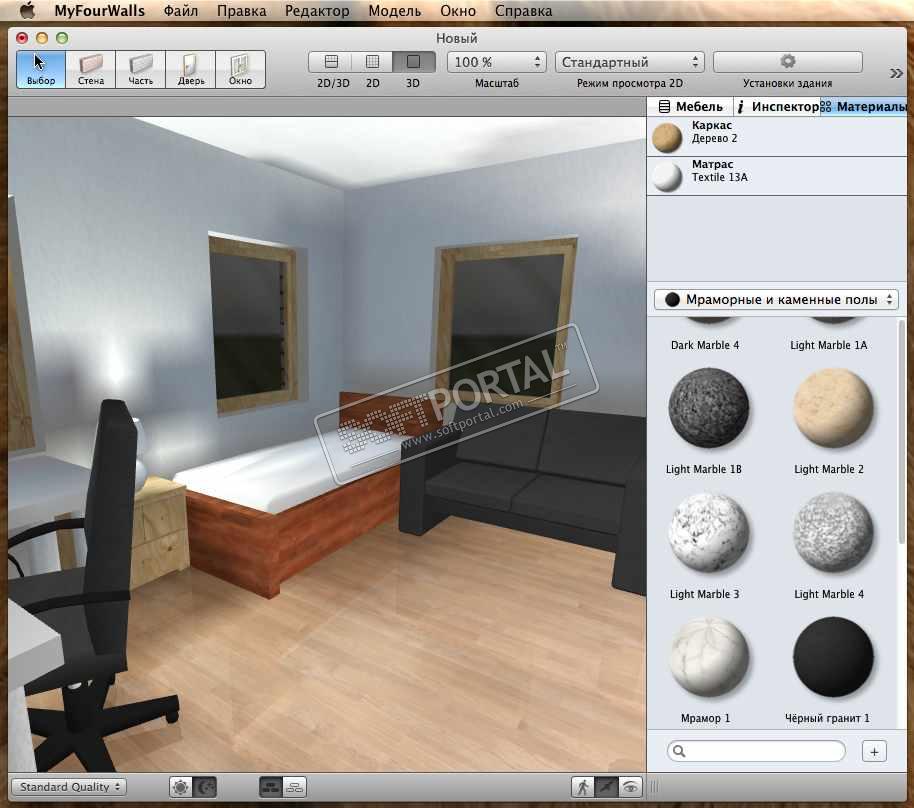This screenshot has width=914, height=808.
Task: Click the Light Marble 1A label
Action: click(828, 345)
